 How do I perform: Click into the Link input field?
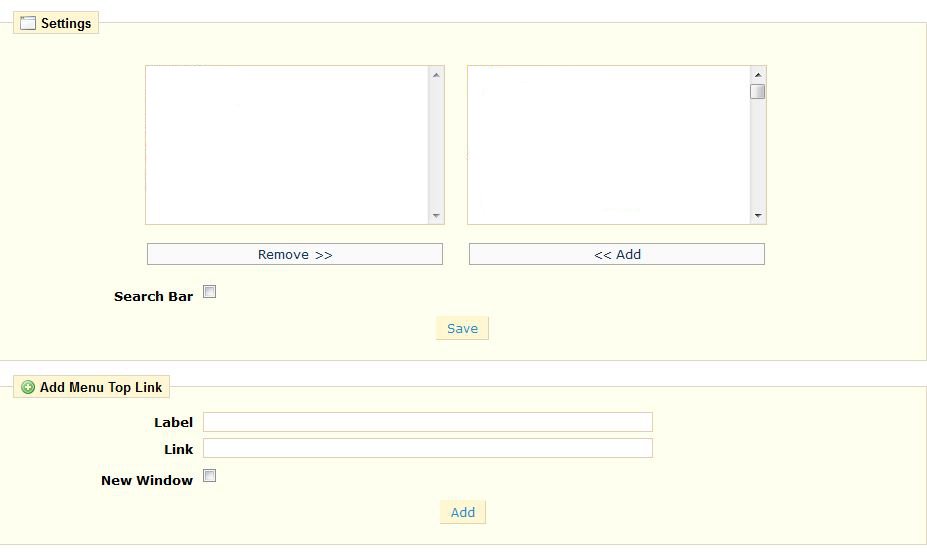[x=427, y=448]
